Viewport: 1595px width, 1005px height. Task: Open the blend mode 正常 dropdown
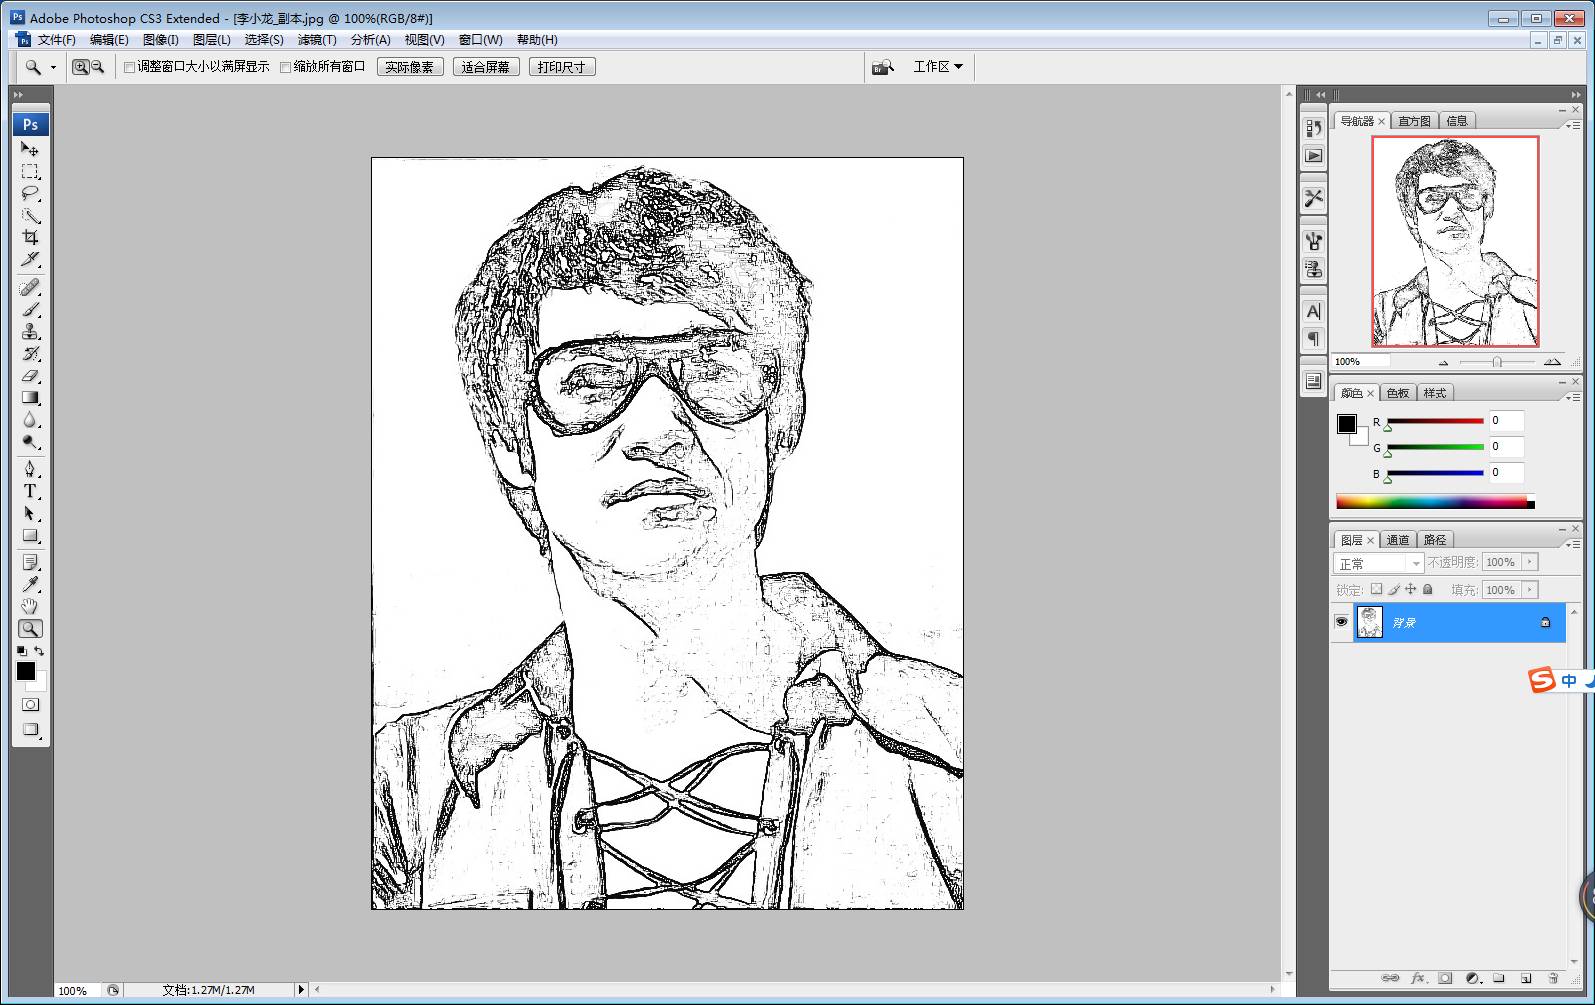pyautogui.click(x=1378, y=563)
